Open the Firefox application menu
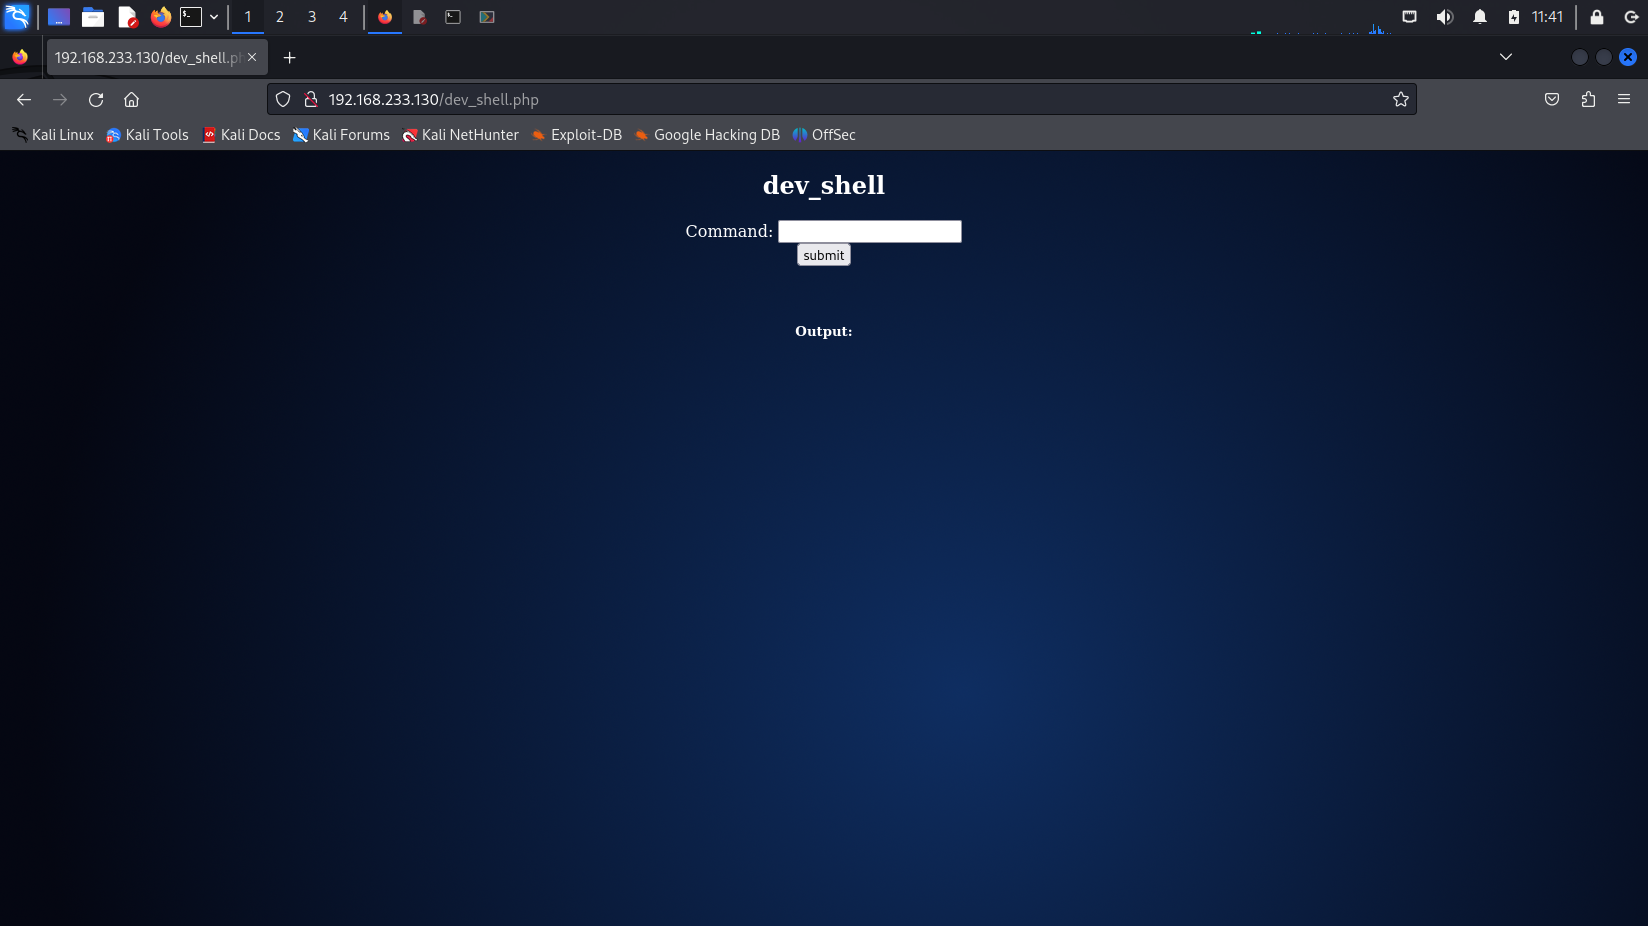Viewport: 1648px width, 926px height. [1624, 99]
